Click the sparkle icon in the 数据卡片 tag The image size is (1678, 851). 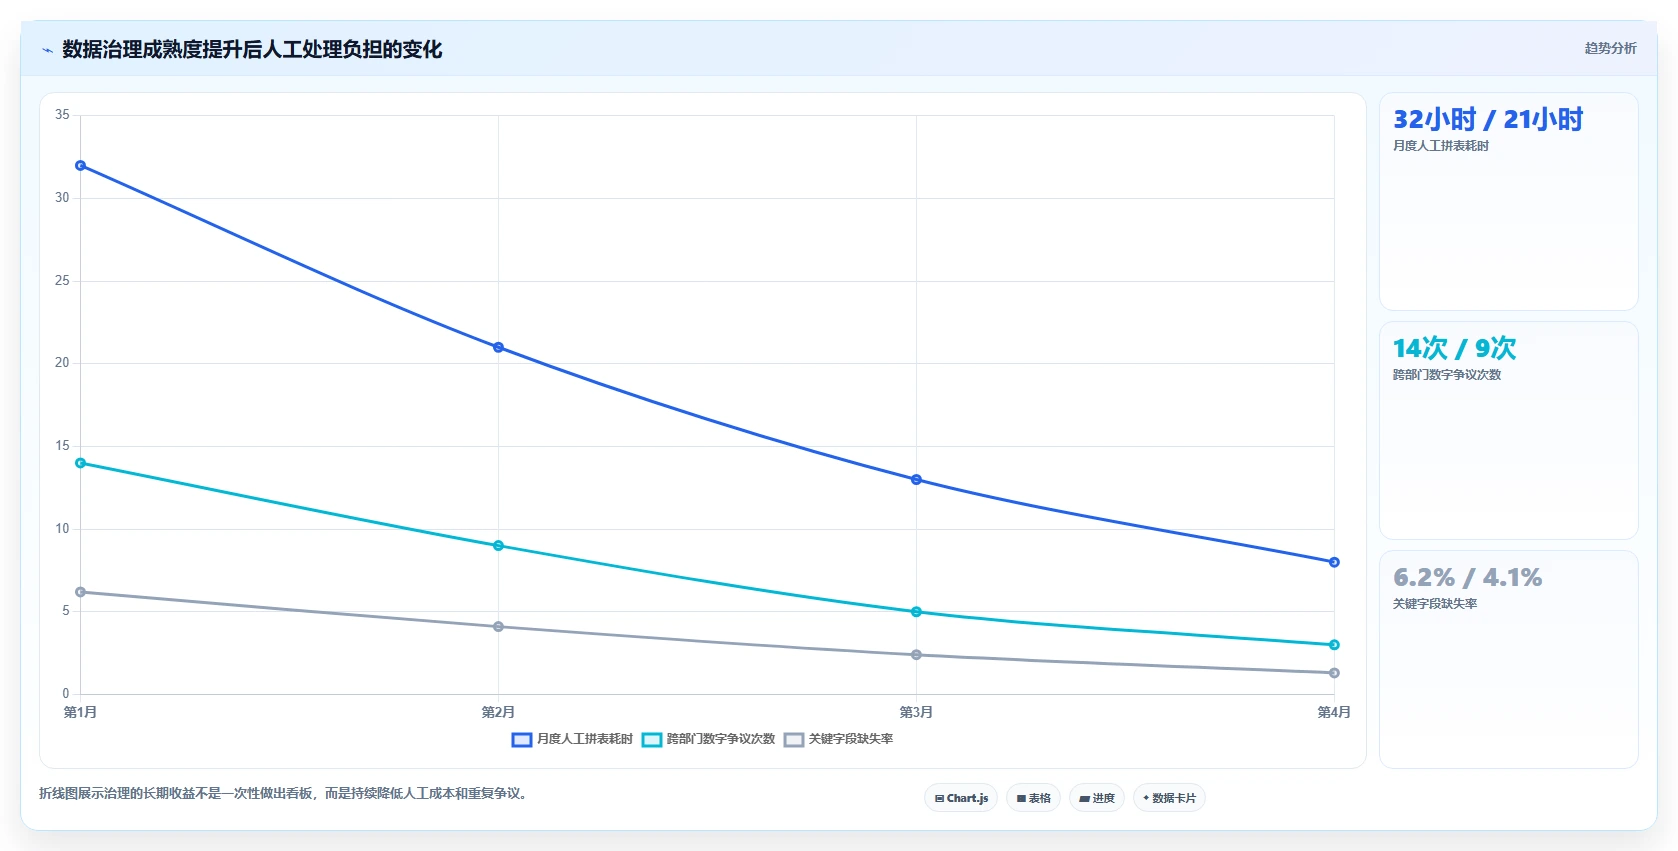(x=1146, y=798)
